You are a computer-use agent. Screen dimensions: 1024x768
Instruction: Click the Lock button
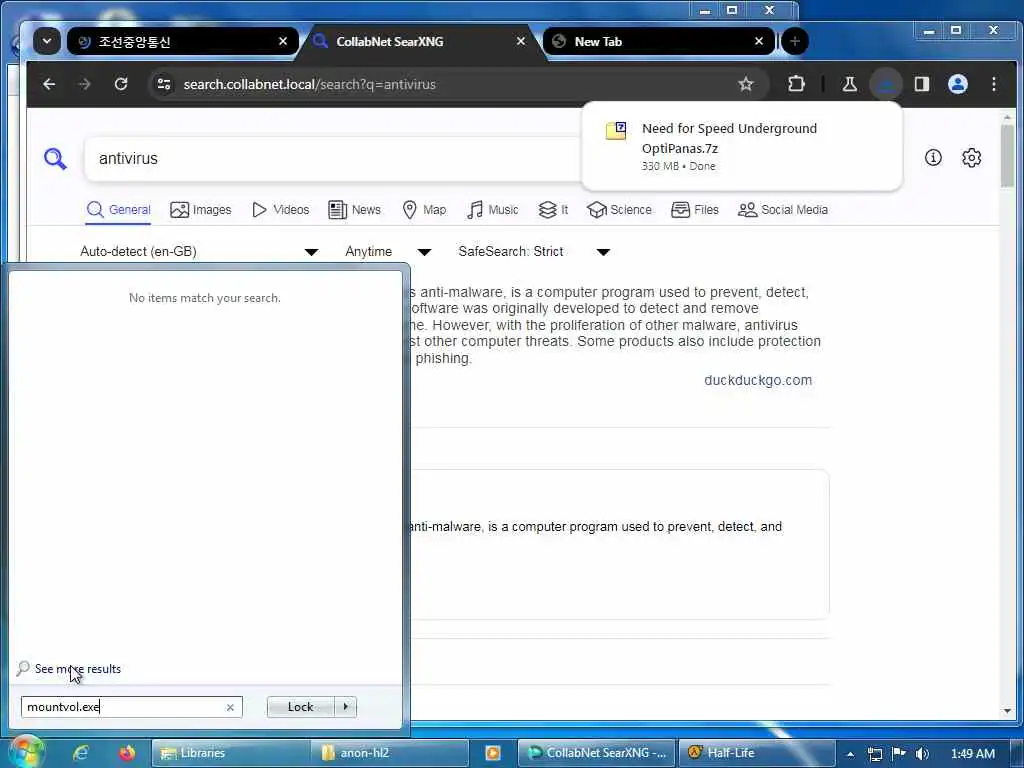(x=300, y=707)
